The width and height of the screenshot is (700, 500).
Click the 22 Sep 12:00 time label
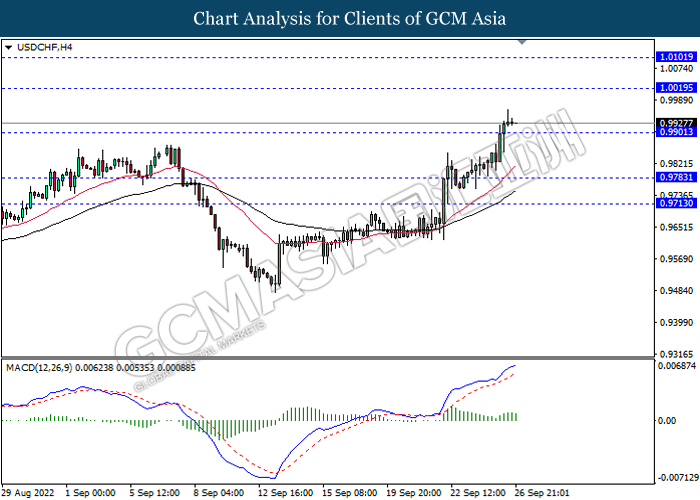click(478, 493)
